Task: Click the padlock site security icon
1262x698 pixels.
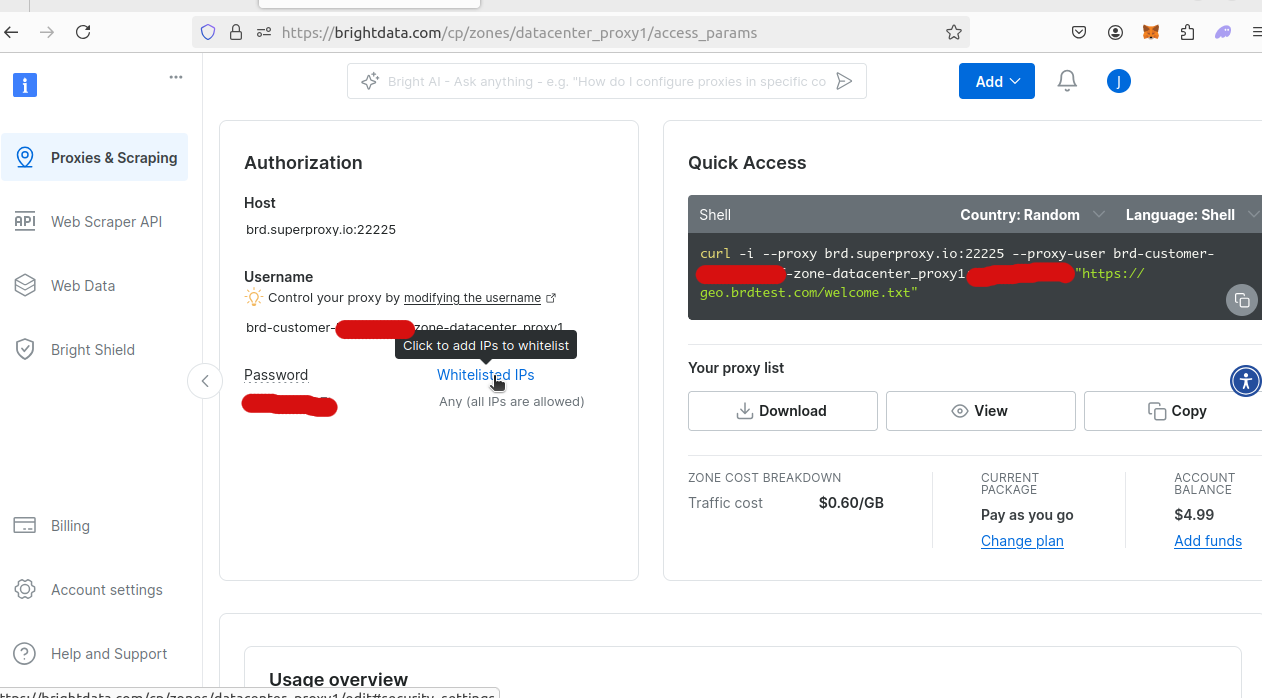Action: click(x=236, y=32)
